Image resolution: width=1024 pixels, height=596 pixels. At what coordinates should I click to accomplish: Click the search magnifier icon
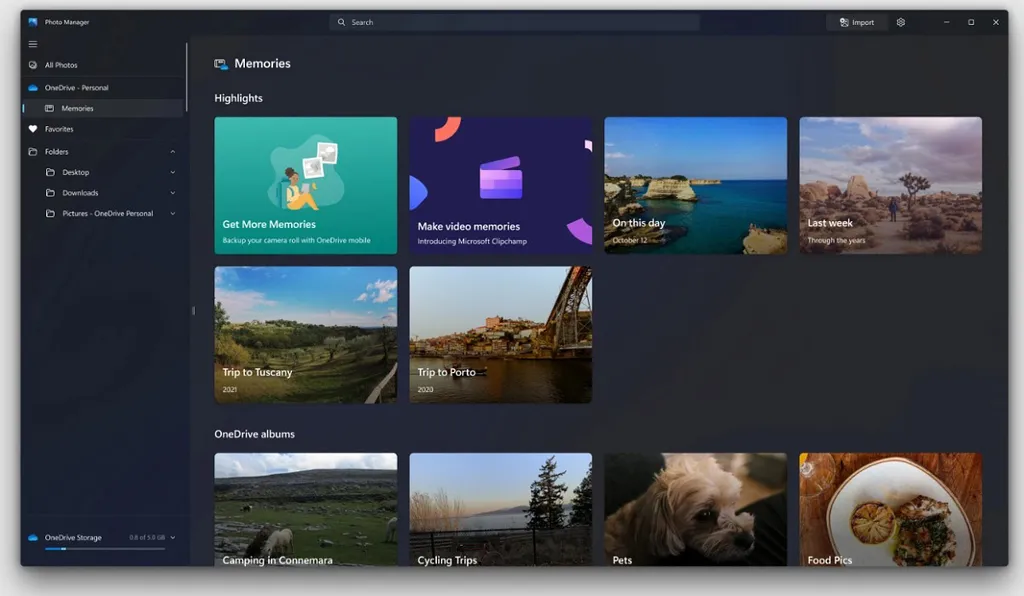[x=341, y=22]
